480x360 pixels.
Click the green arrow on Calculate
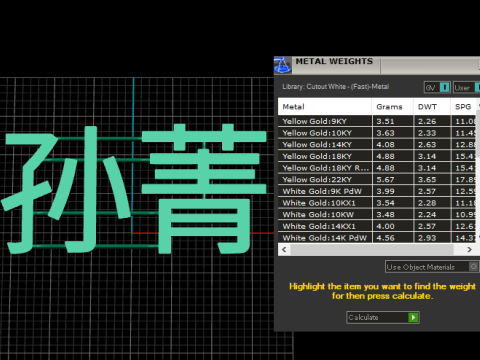tap(413, 317)
